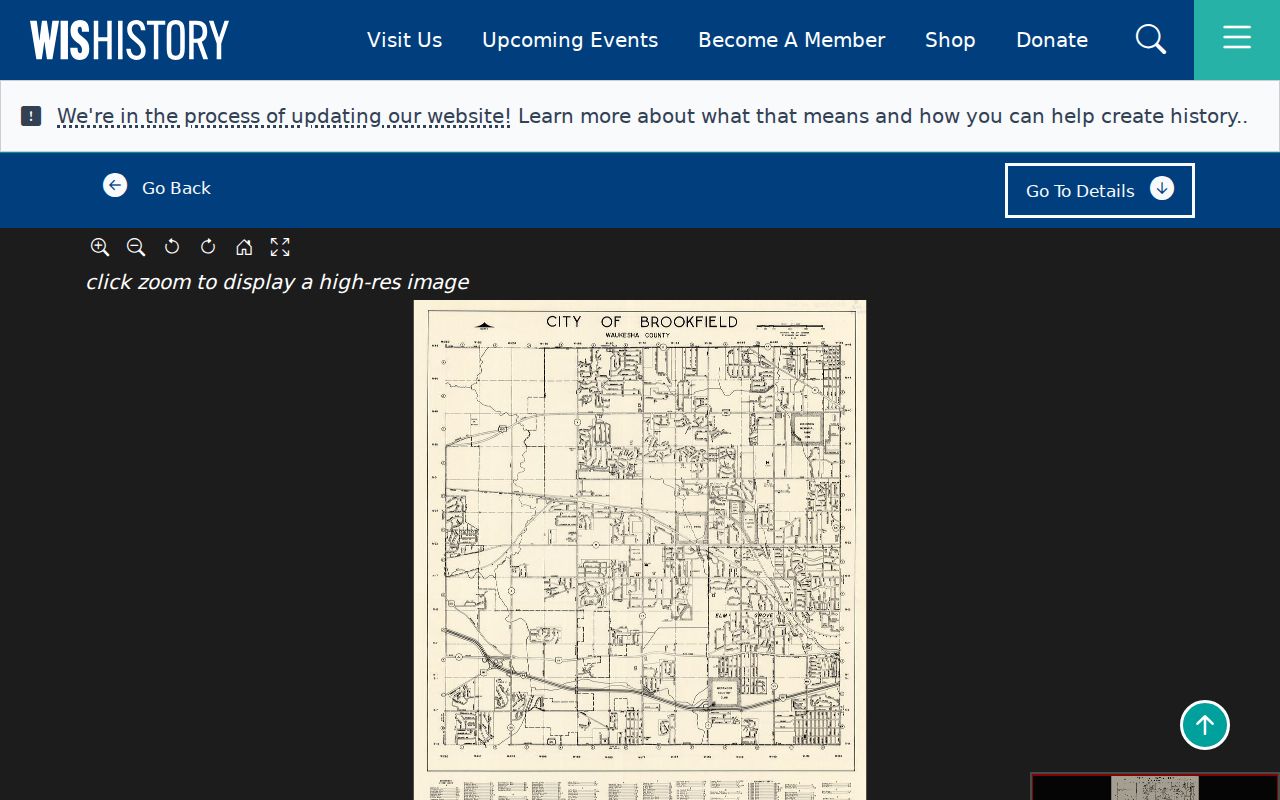The image size is (1280, 800).
Task: Click the Go Back text link
Action: click(x=176, y=188)
